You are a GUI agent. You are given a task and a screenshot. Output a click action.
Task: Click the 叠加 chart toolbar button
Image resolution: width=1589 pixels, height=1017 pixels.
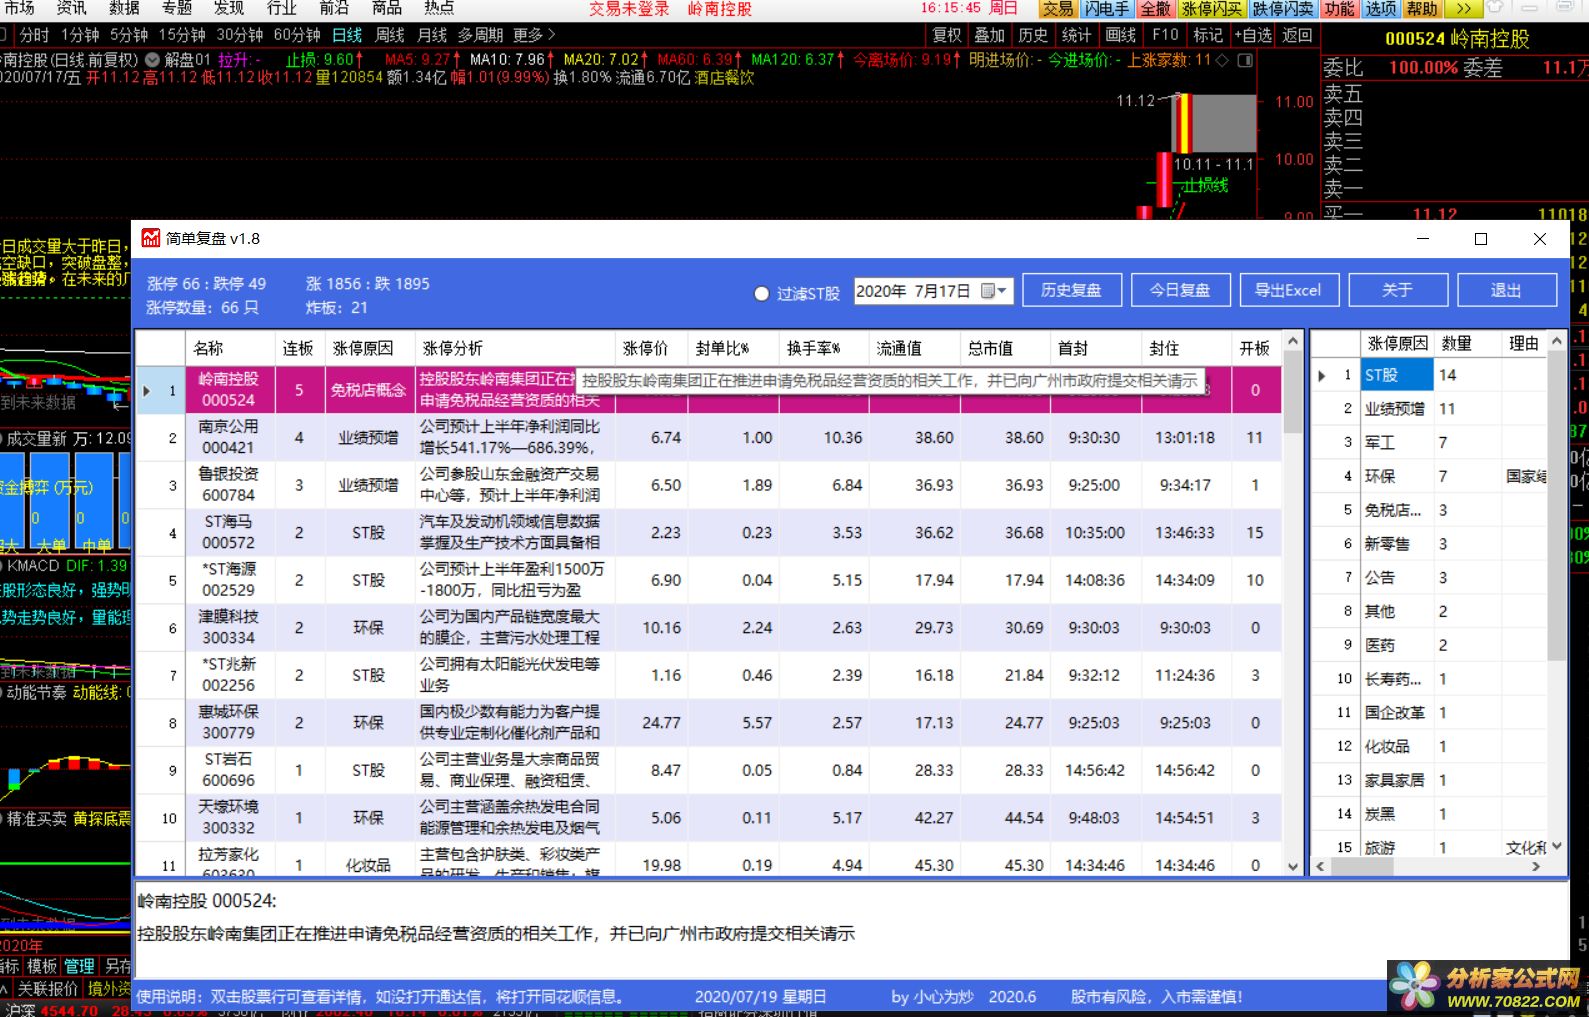pyautogui.click(x=990, y=35)
